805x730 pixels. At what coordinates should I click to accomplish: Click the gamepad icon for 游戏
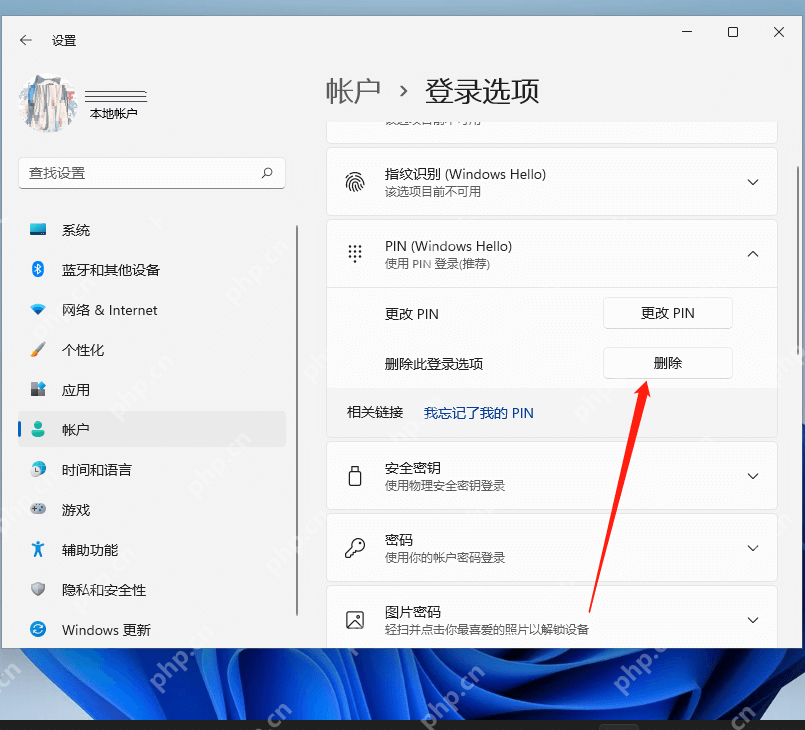point(38,509)
